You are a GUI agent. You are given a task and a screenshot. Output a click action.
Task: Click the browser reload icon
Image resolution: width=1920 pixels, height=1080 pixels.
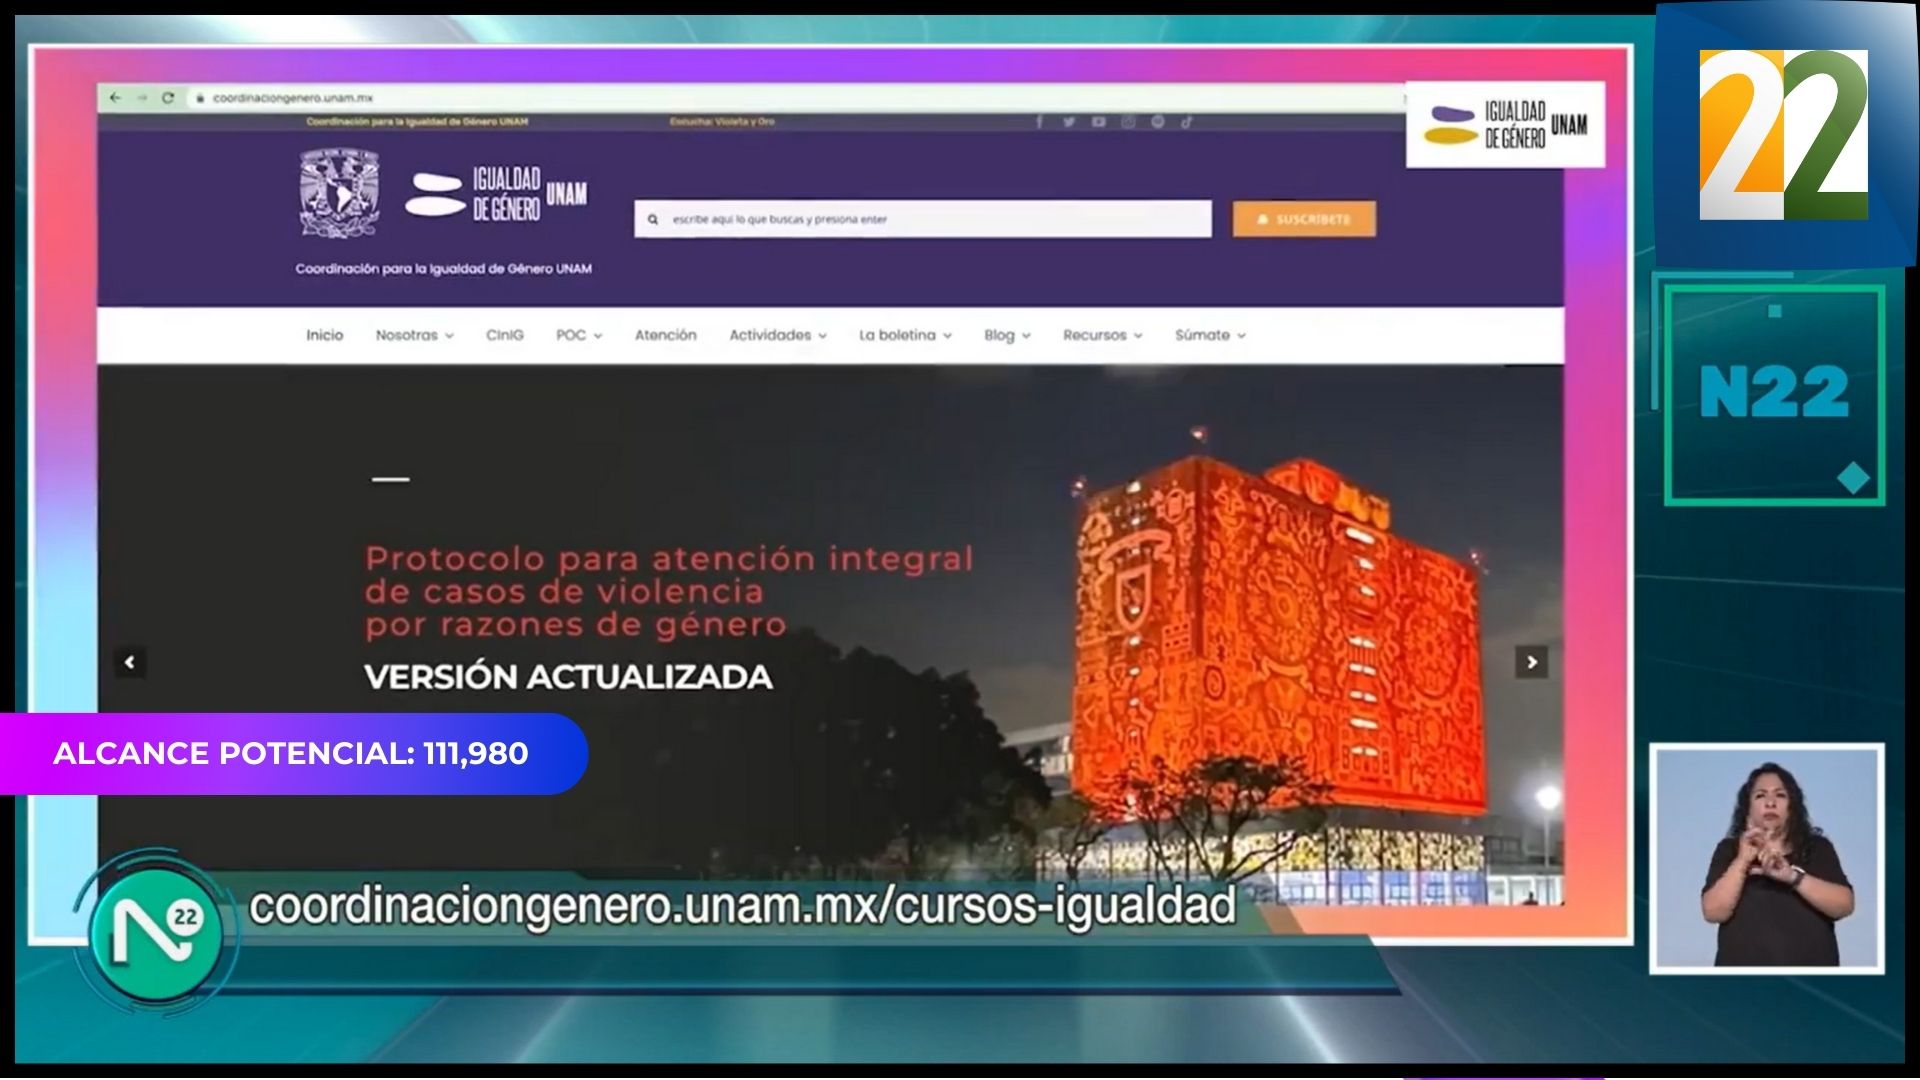click(168, 98)
